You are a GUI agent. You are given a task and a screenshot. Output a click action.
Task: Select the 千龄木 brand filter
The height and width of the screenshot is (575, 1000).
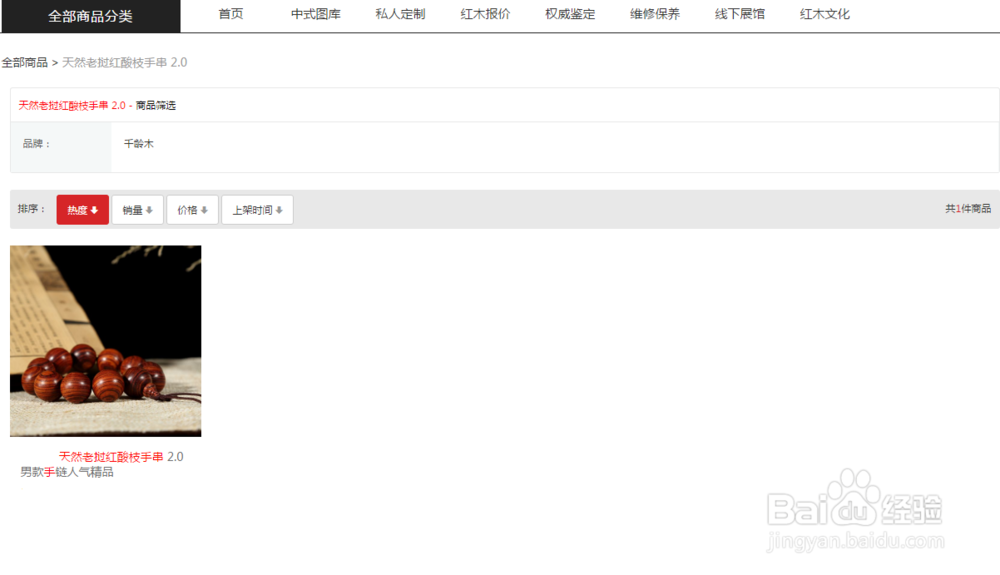coord(138,144)
